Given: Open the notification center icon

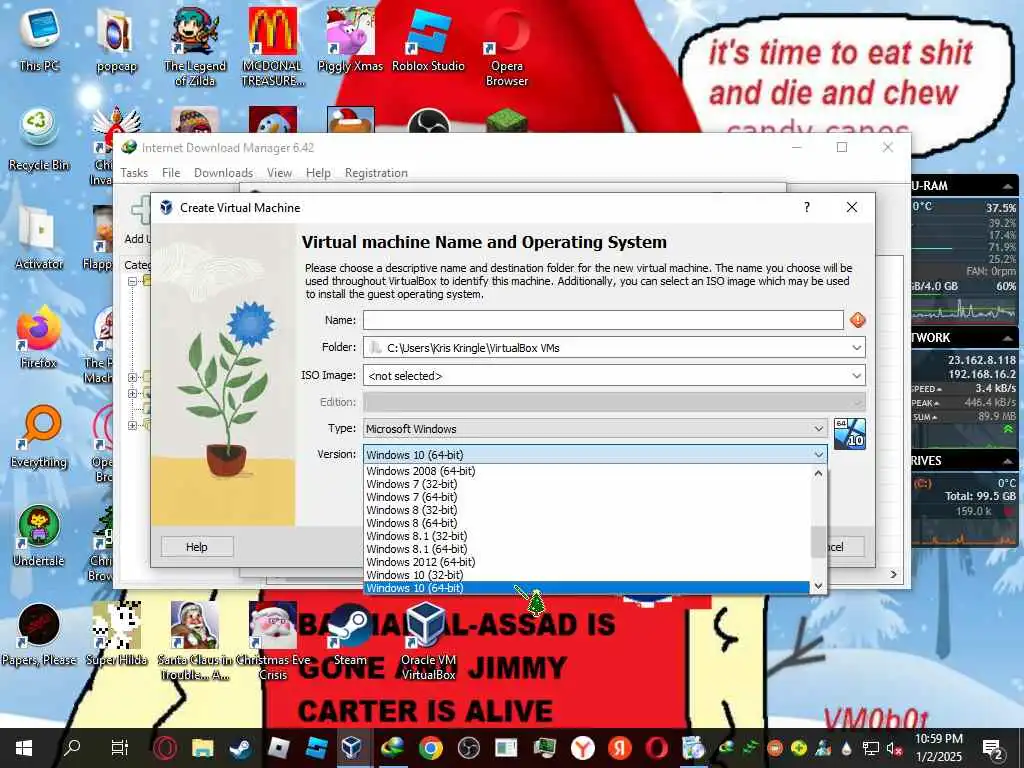Looking at the screenshot, I should pos(993,748).
